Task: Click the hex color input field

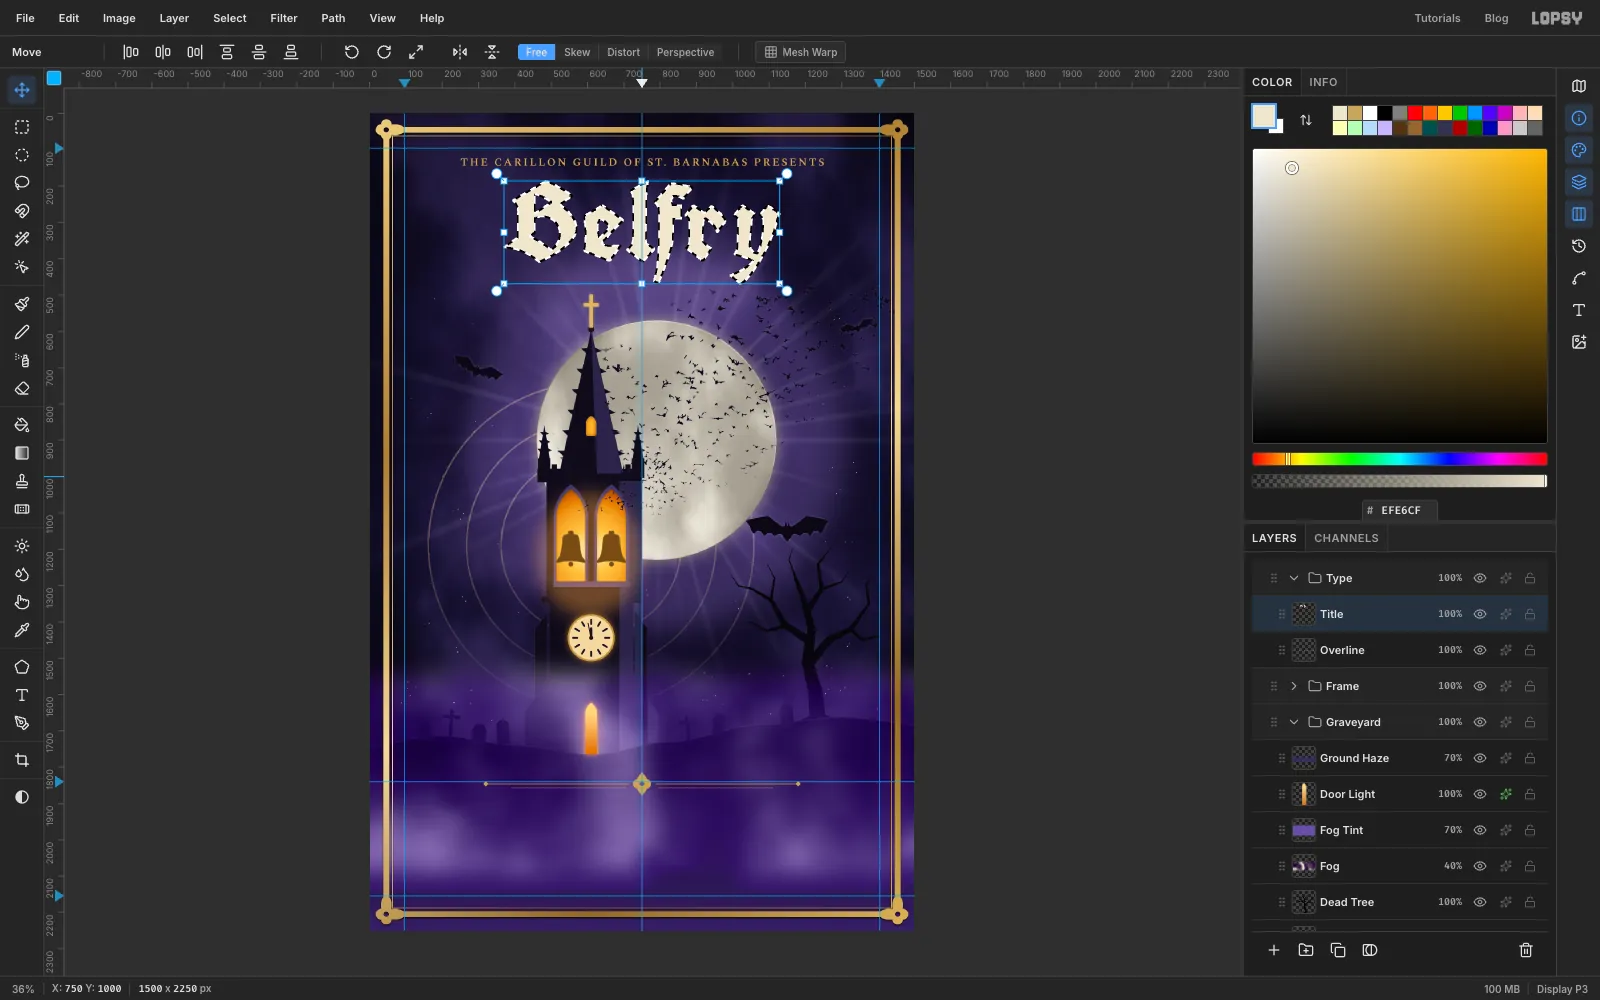Action: click(x=1400, y=510)
